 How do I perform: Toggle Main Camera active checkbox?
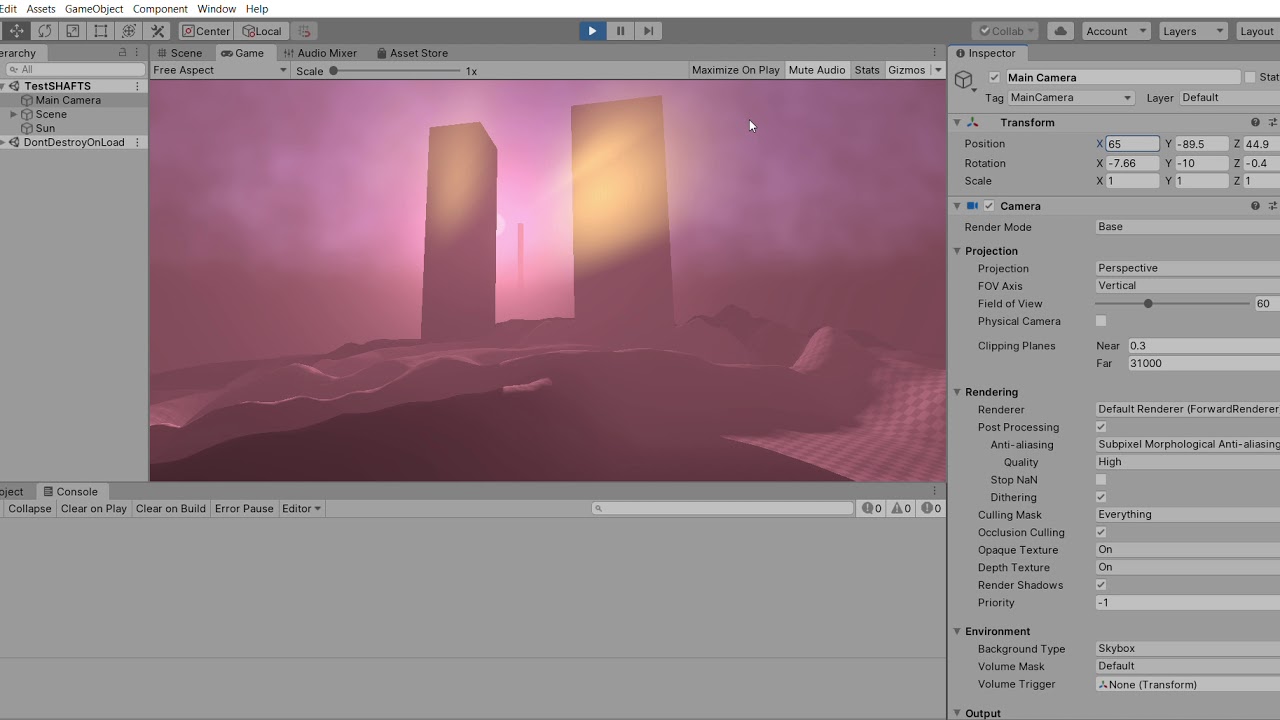(x=994, y=77)
